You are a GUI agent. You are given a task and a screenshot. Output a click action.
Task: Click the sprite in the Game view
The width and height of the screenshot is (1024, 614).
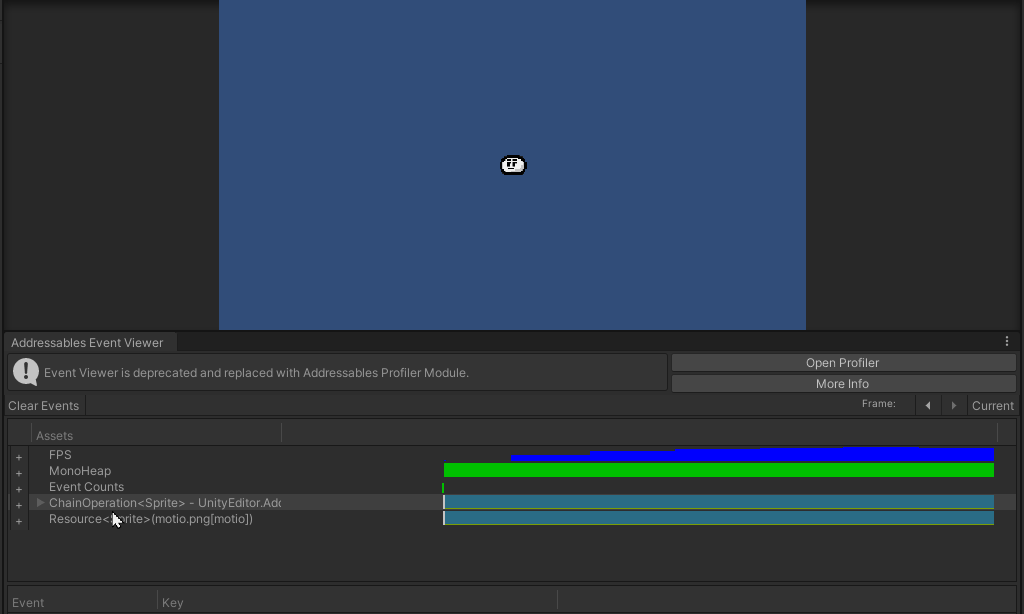point(512,164)
